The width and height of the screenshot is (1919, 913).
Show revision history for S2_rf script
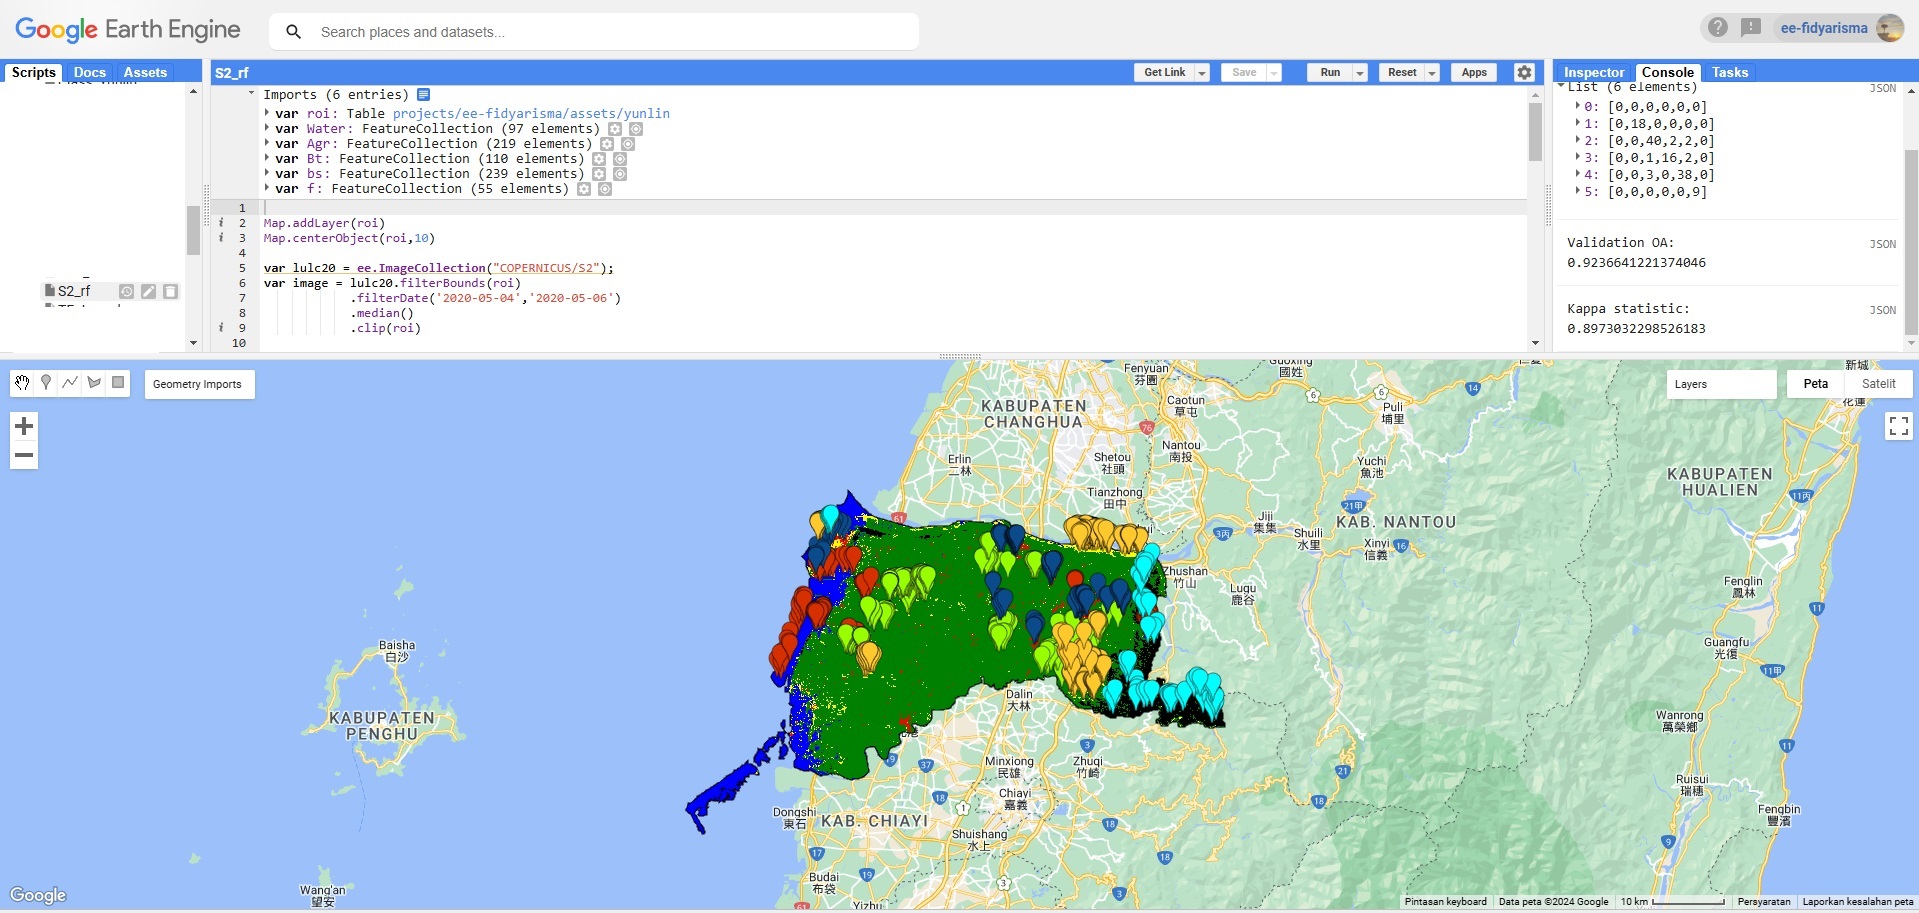[x=127, y=291]
